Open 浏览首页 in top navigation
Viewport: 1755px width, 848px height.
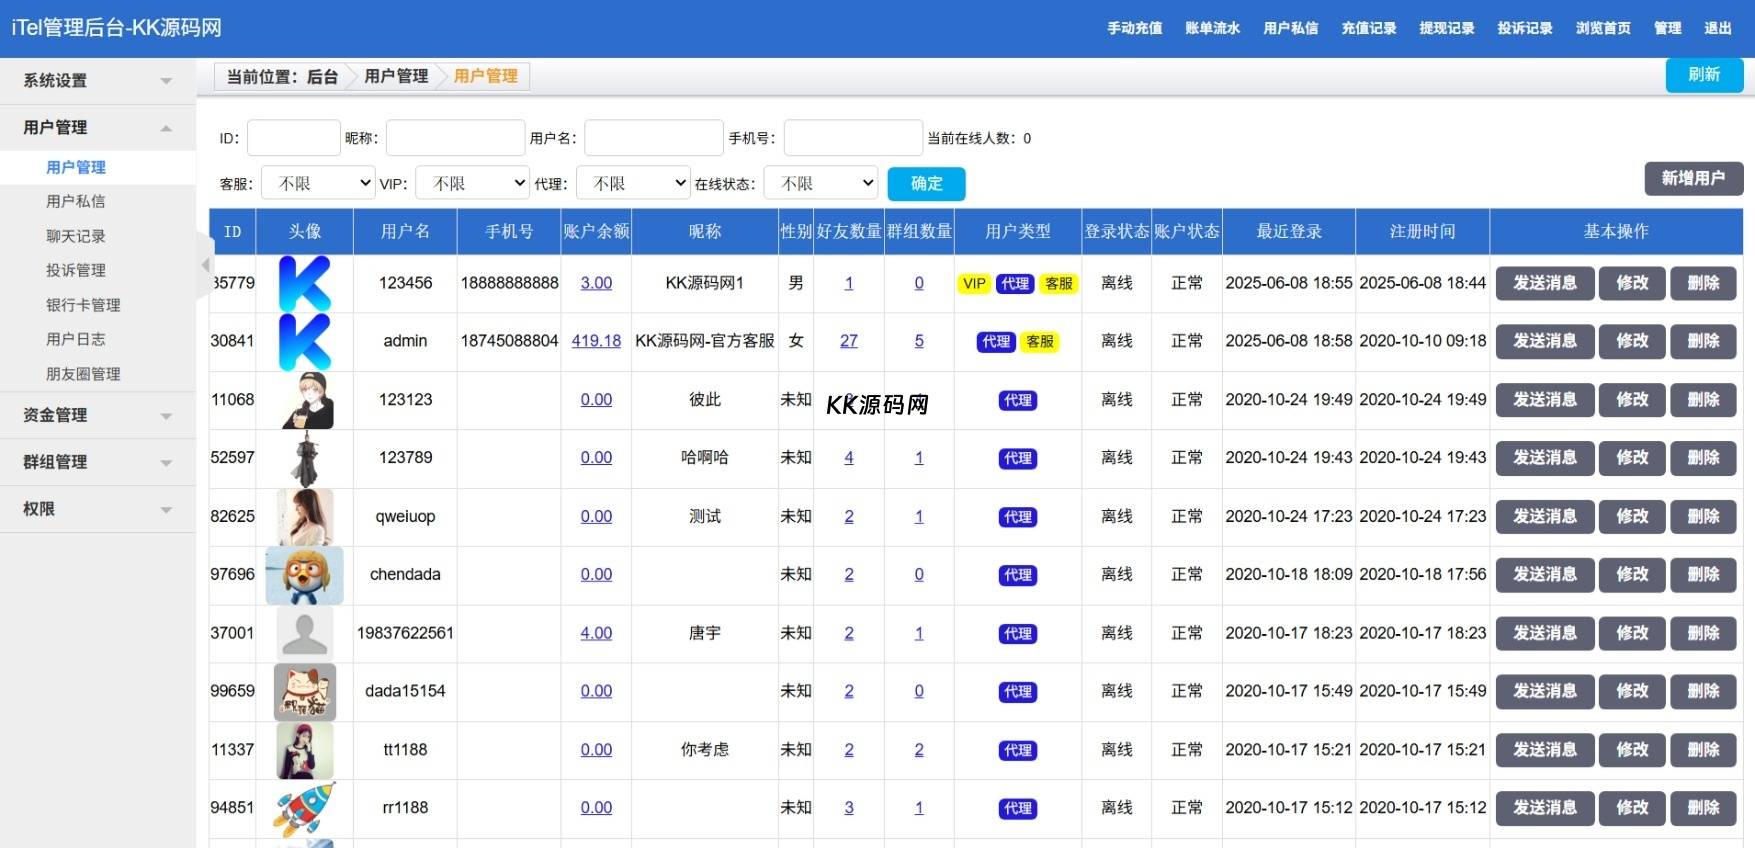coord(1603,28)
